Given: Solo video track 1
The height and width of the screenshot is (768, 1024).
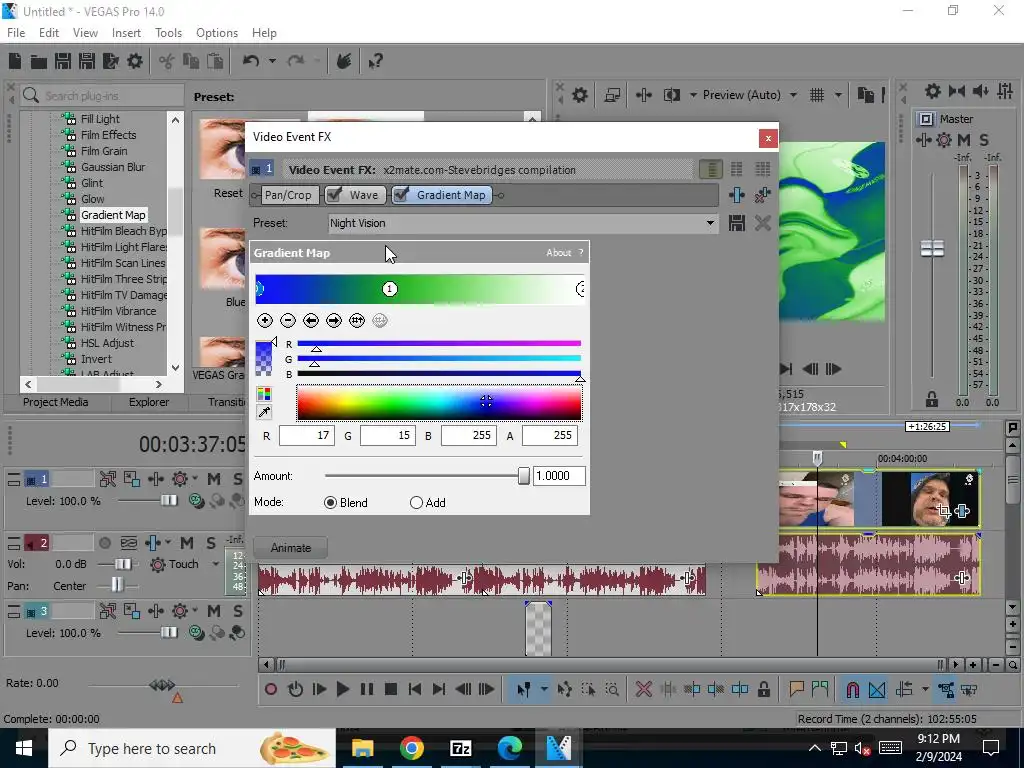Looking at the screenshot, I should (238, 479).
